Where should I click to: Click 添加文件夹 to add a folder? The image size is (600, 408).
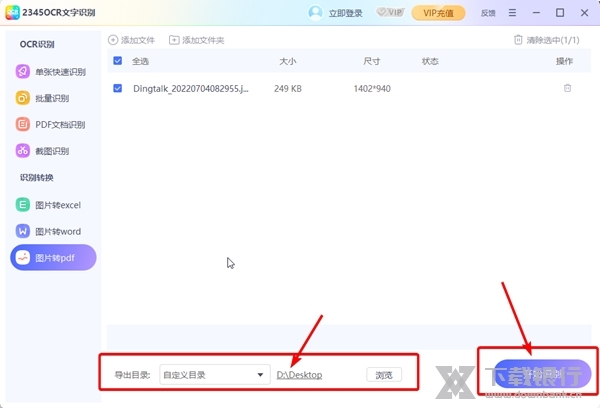click(197, 40)
